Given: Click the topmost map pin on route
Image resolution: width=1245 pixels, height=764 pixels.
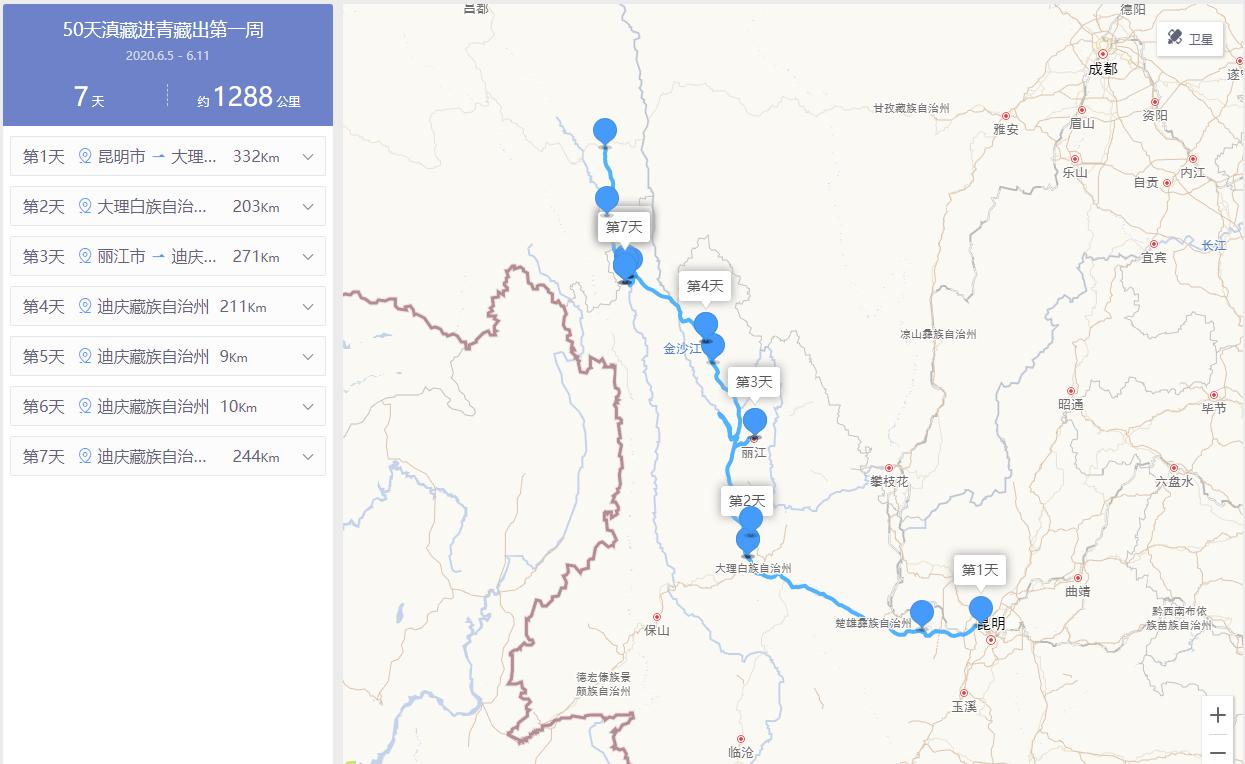Looking at the screenshot, I should [605, 132].
